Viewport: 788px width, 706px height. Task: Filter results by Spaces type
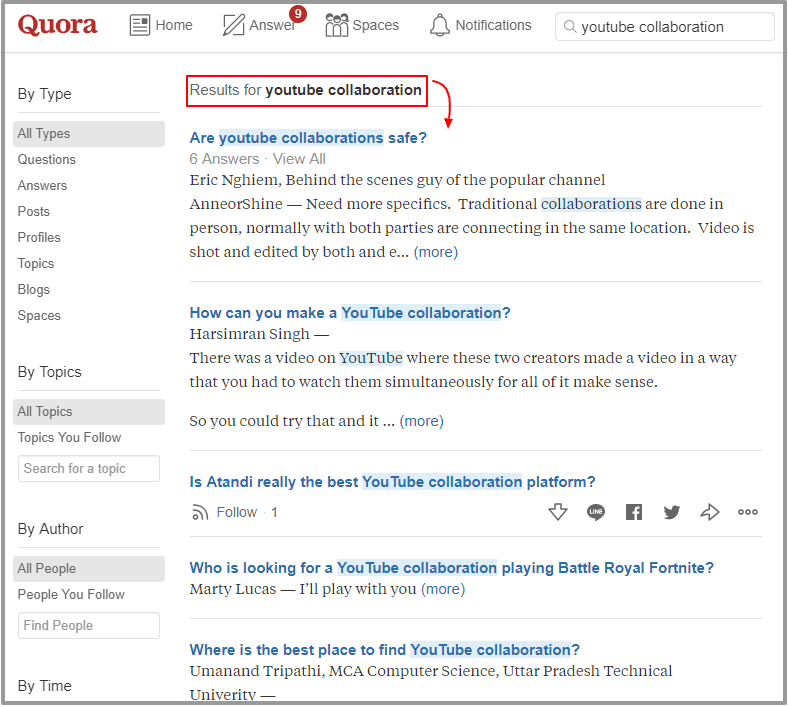tap(39, 316)
